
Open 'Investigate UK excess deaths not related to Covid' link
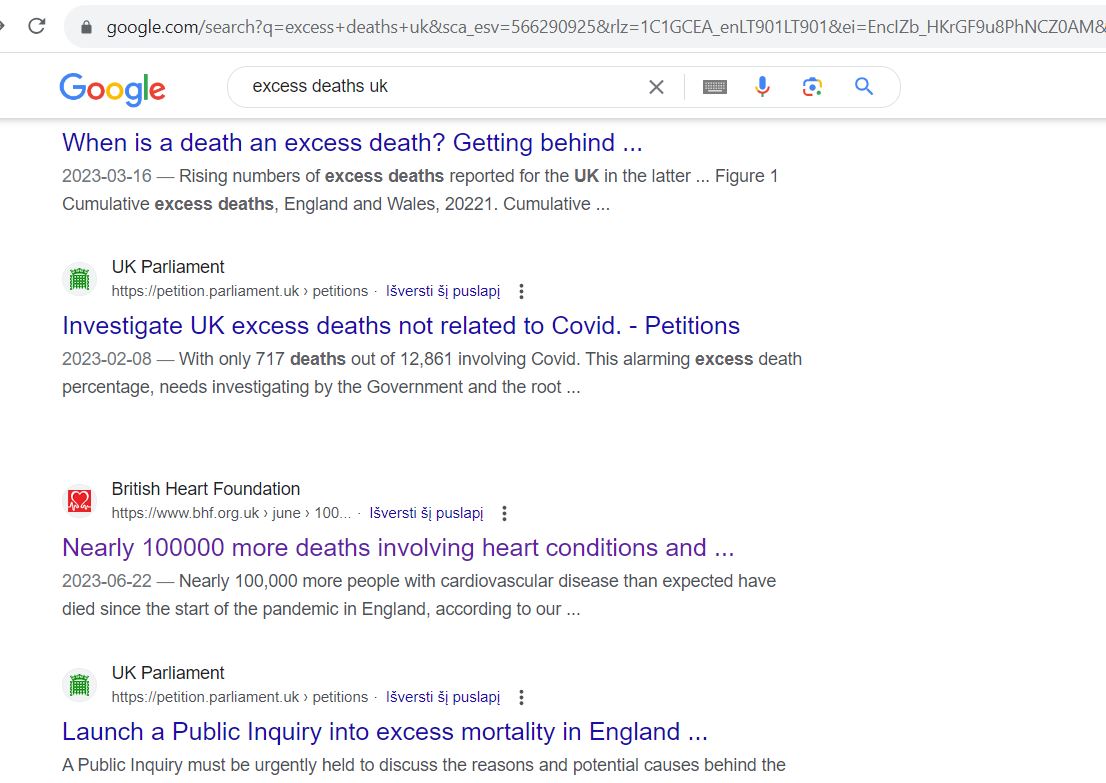(x=401, y=326)
